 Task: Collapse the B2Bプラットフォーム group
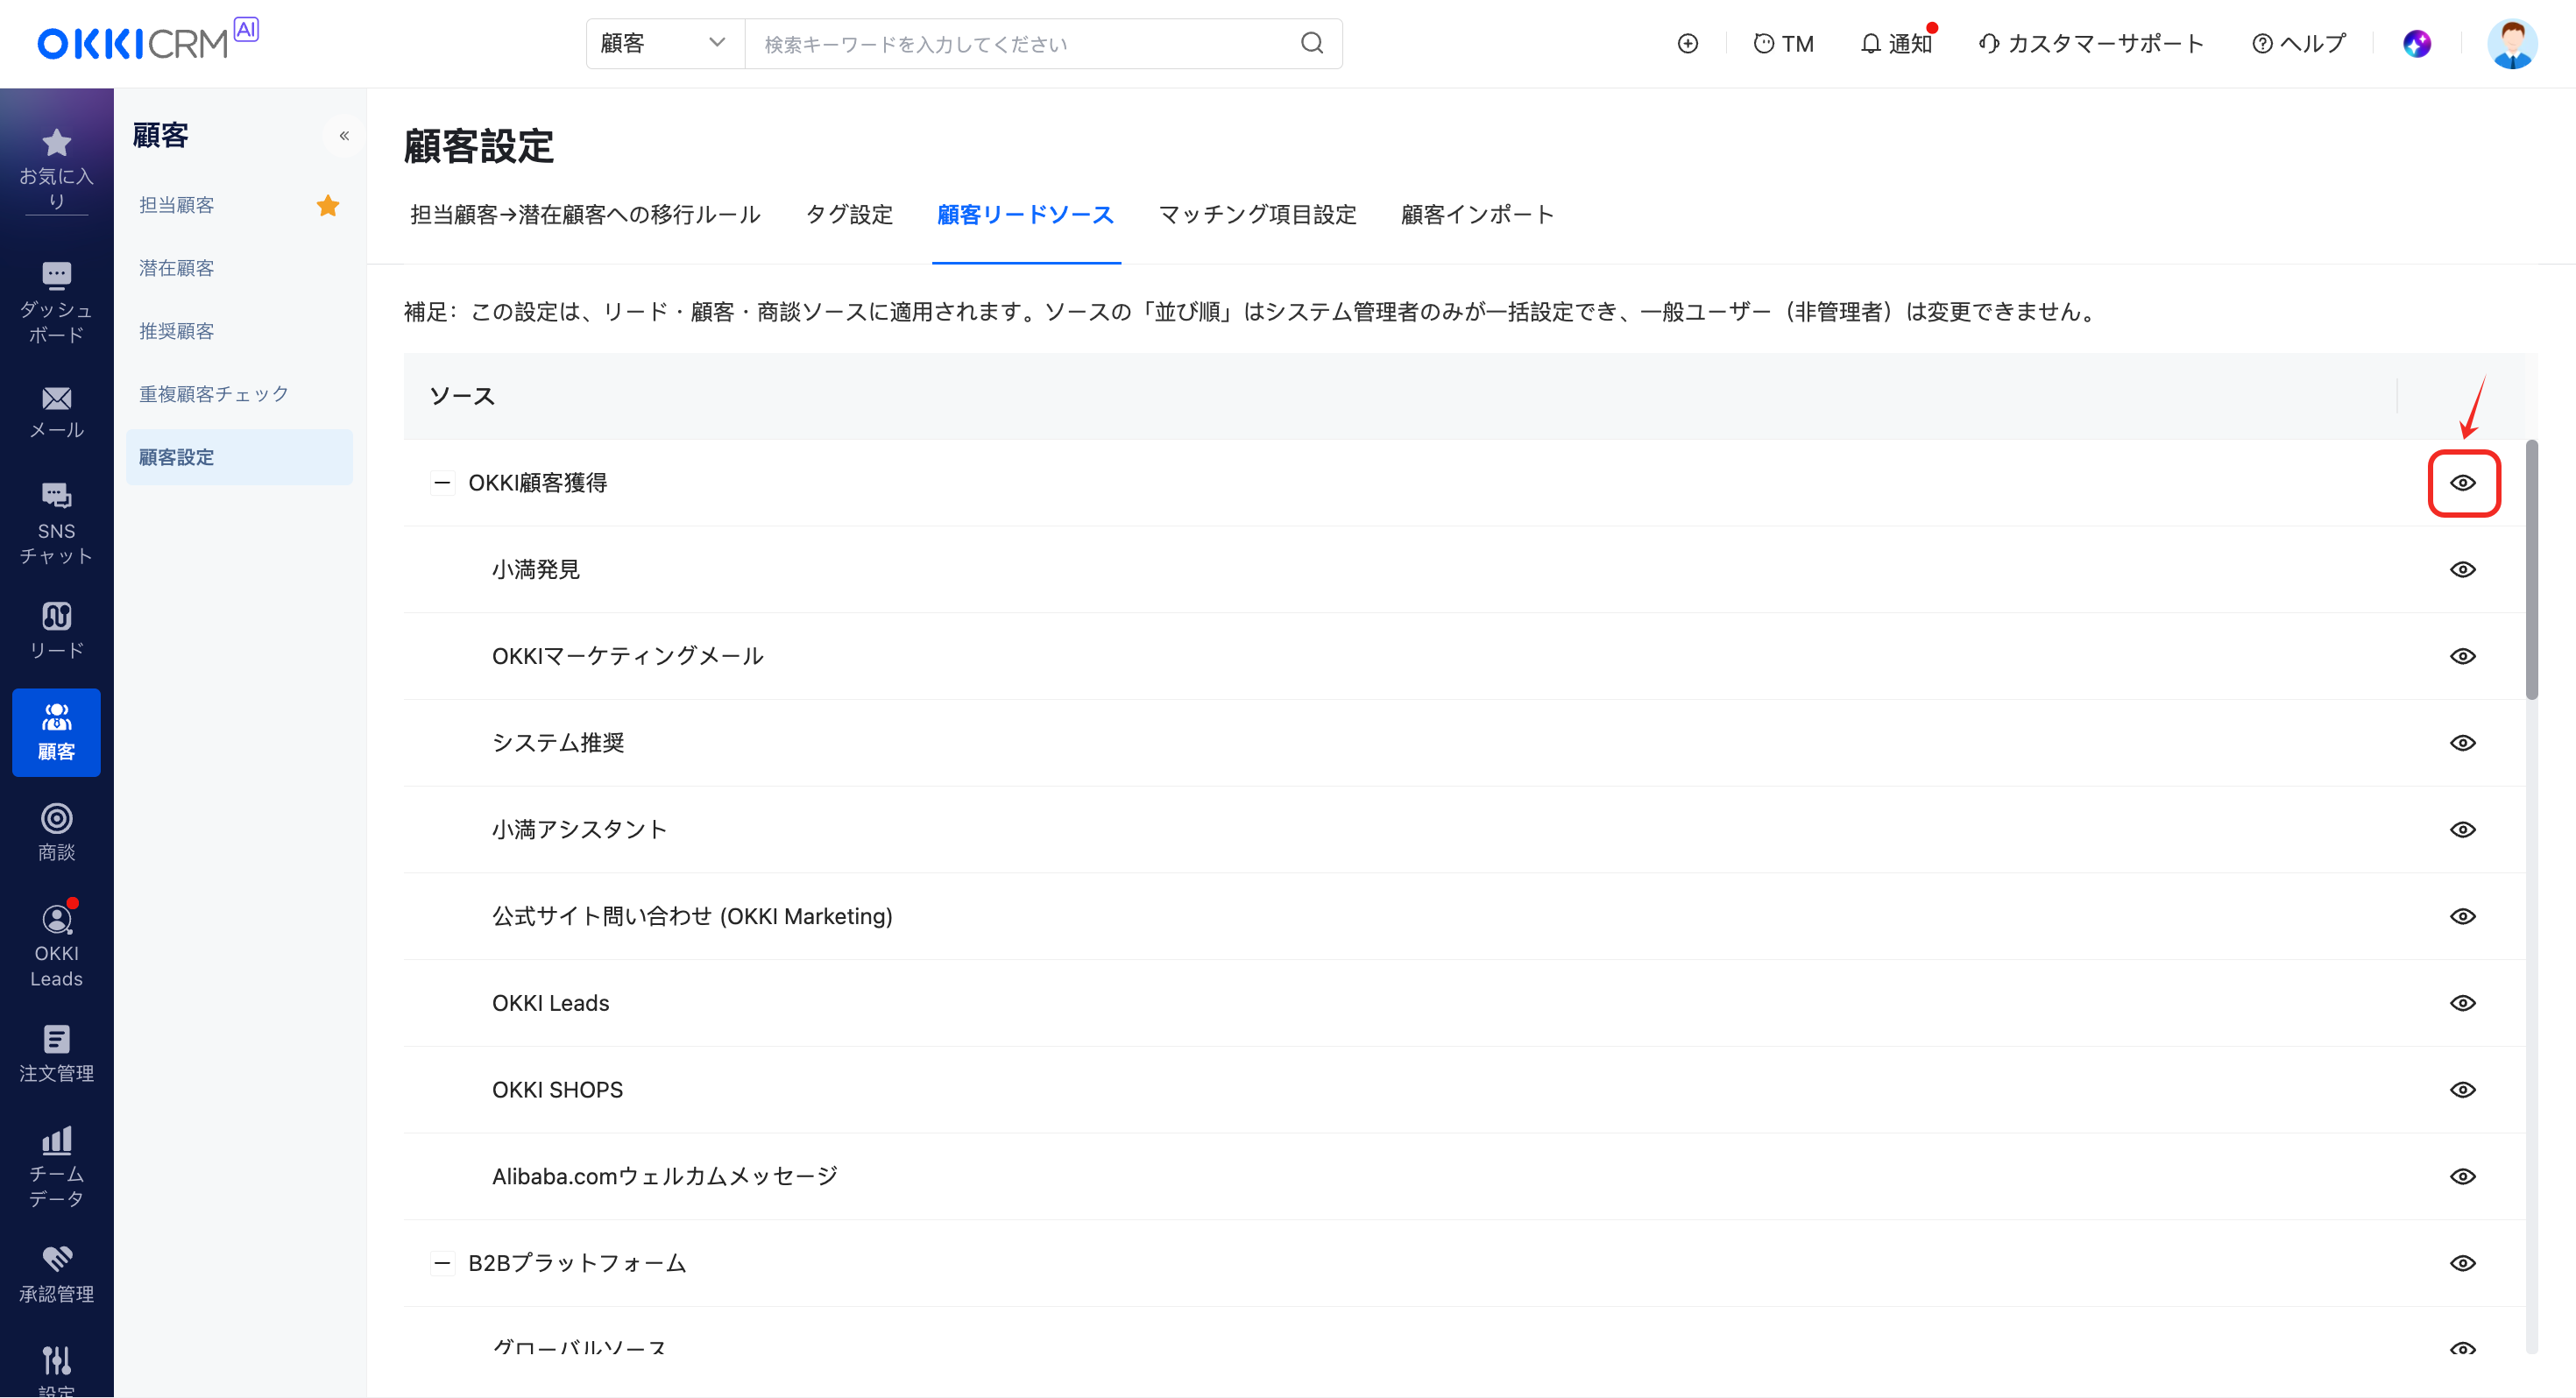(442, 1263)
